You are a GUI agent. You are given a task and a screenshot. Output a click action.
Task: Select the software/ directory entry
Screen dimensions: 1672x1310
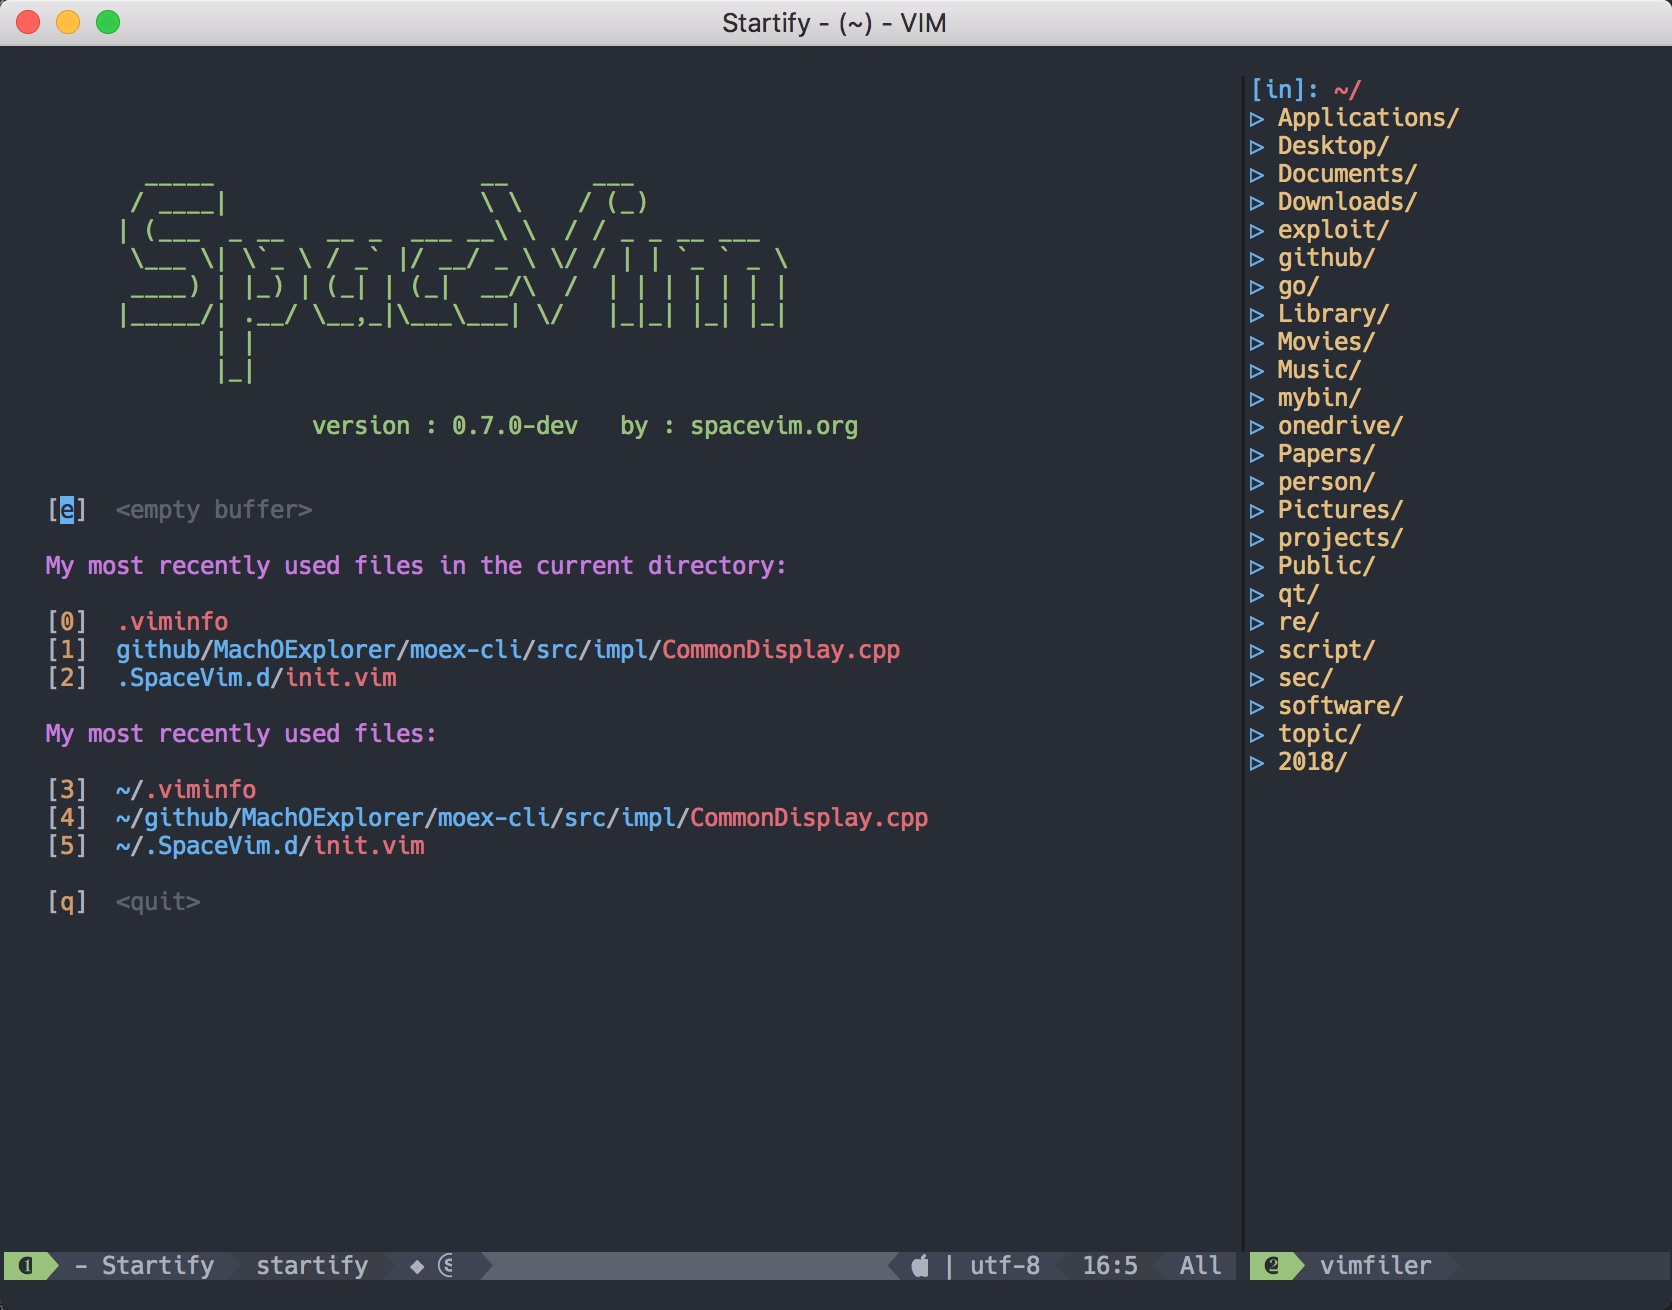pos(1340,706)
